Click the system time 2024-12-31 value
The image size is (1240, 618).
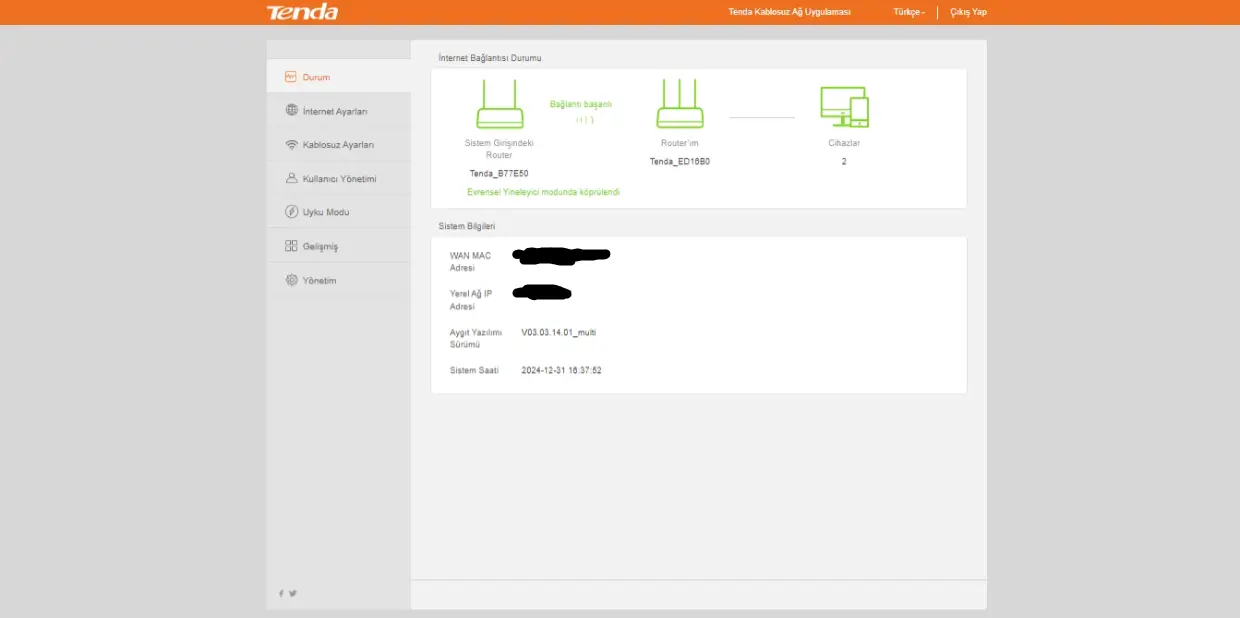pos(561,370)
